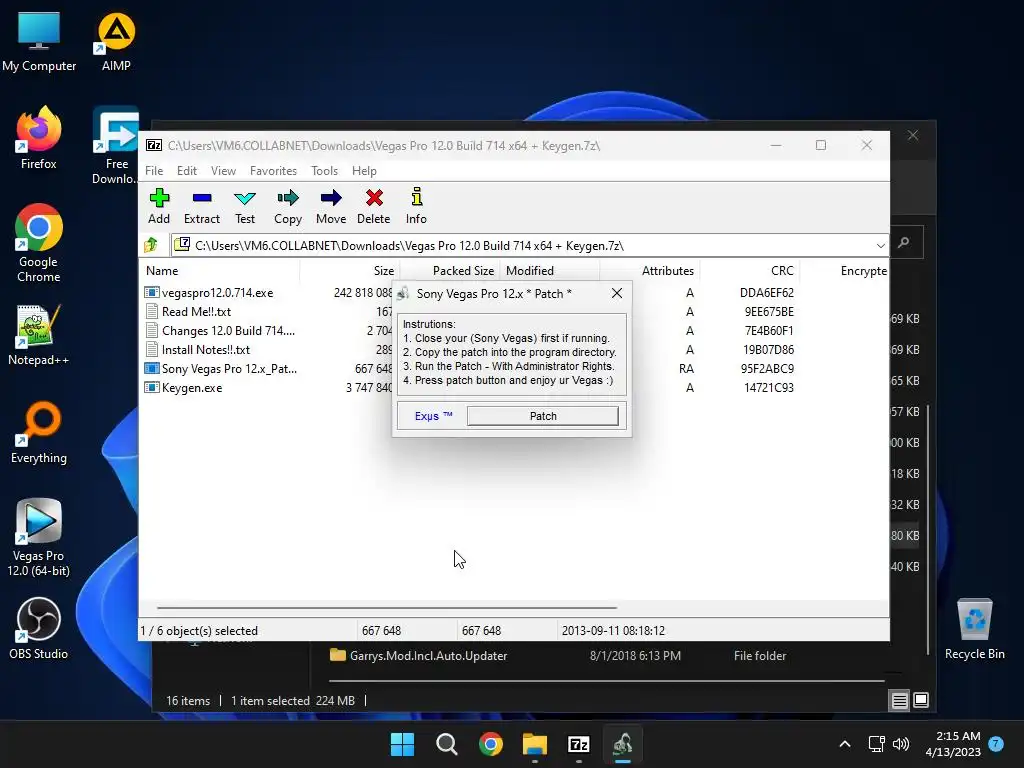Click the taskbar Search icon
This screenshot has width=1024, height=768.
[x=447, y=744]
